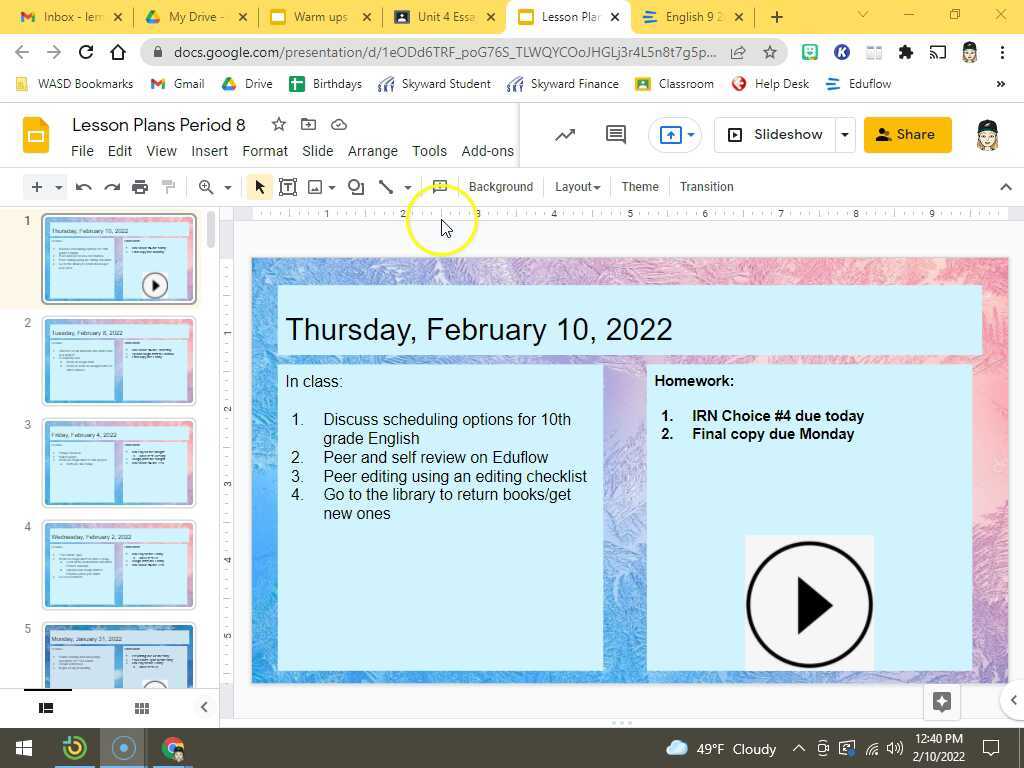Check cloud save status icon
This screenshot has height=768, width=1024.
[338, 124]
